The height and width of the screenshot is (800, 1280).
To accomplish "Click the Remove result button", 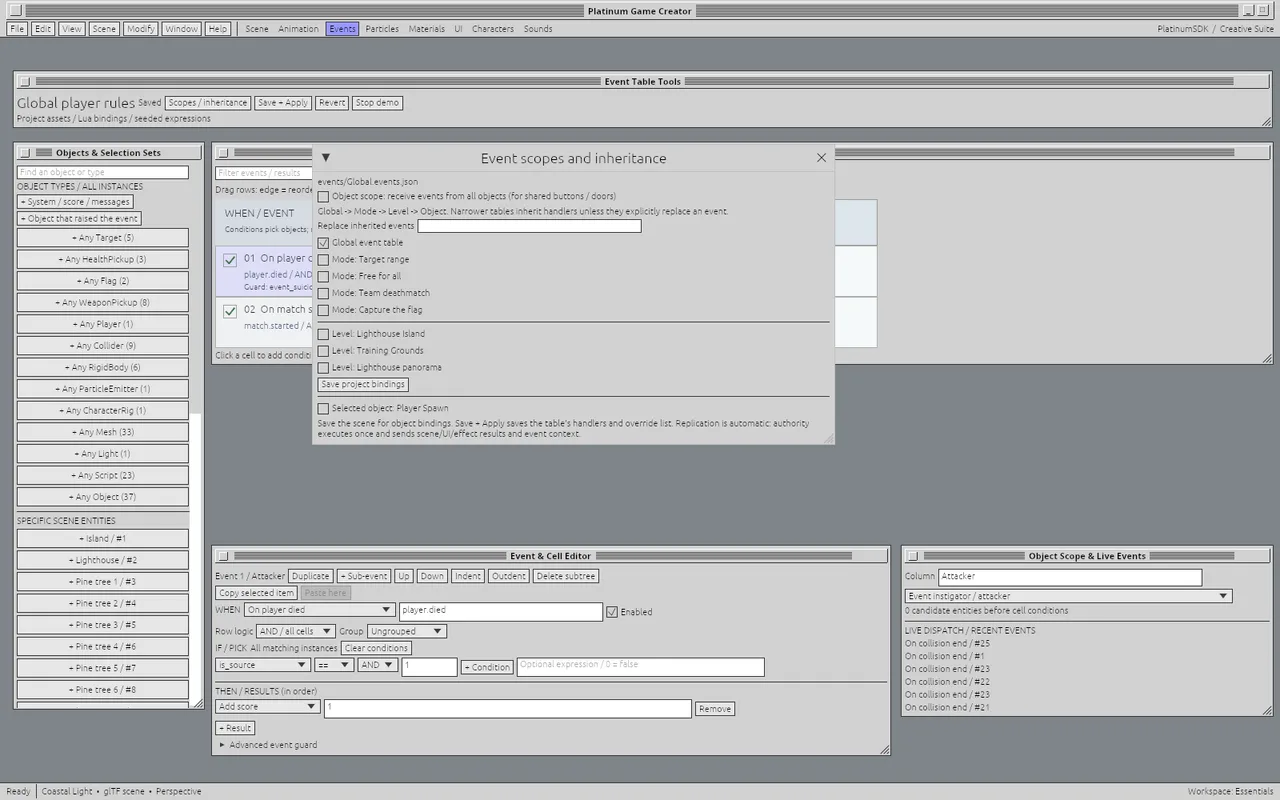I will pyautogui.click(x=715, y=709).
